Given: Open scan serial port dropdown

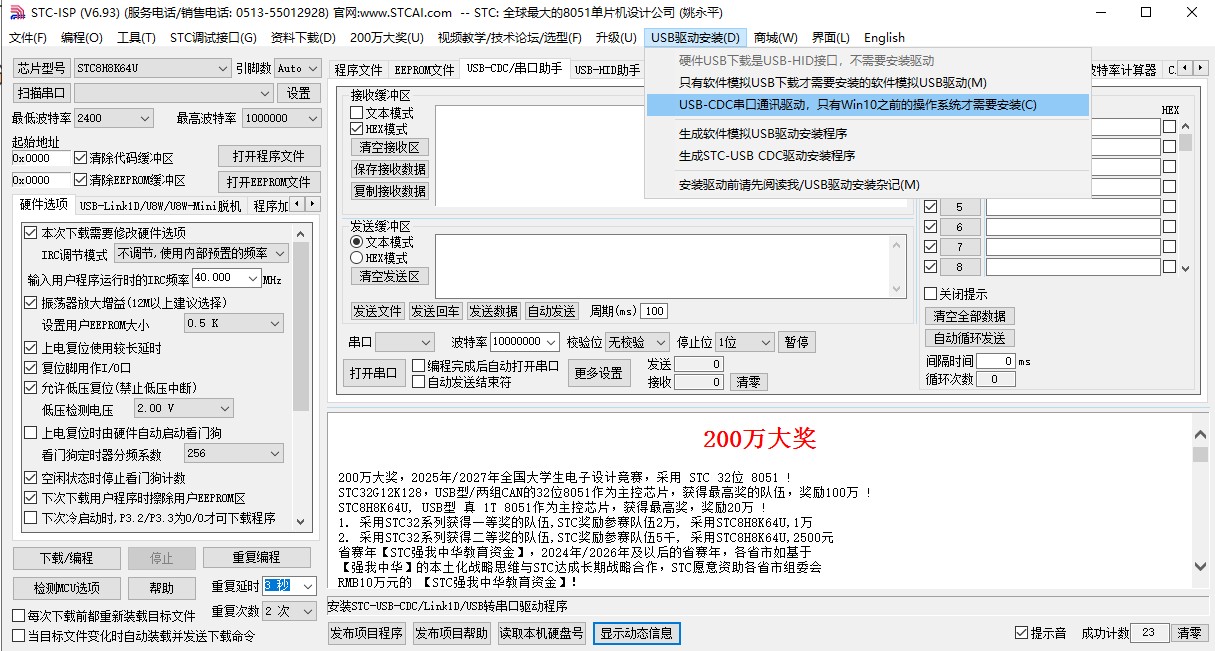Looking at the screenshot, I should [x=173, y=93].
